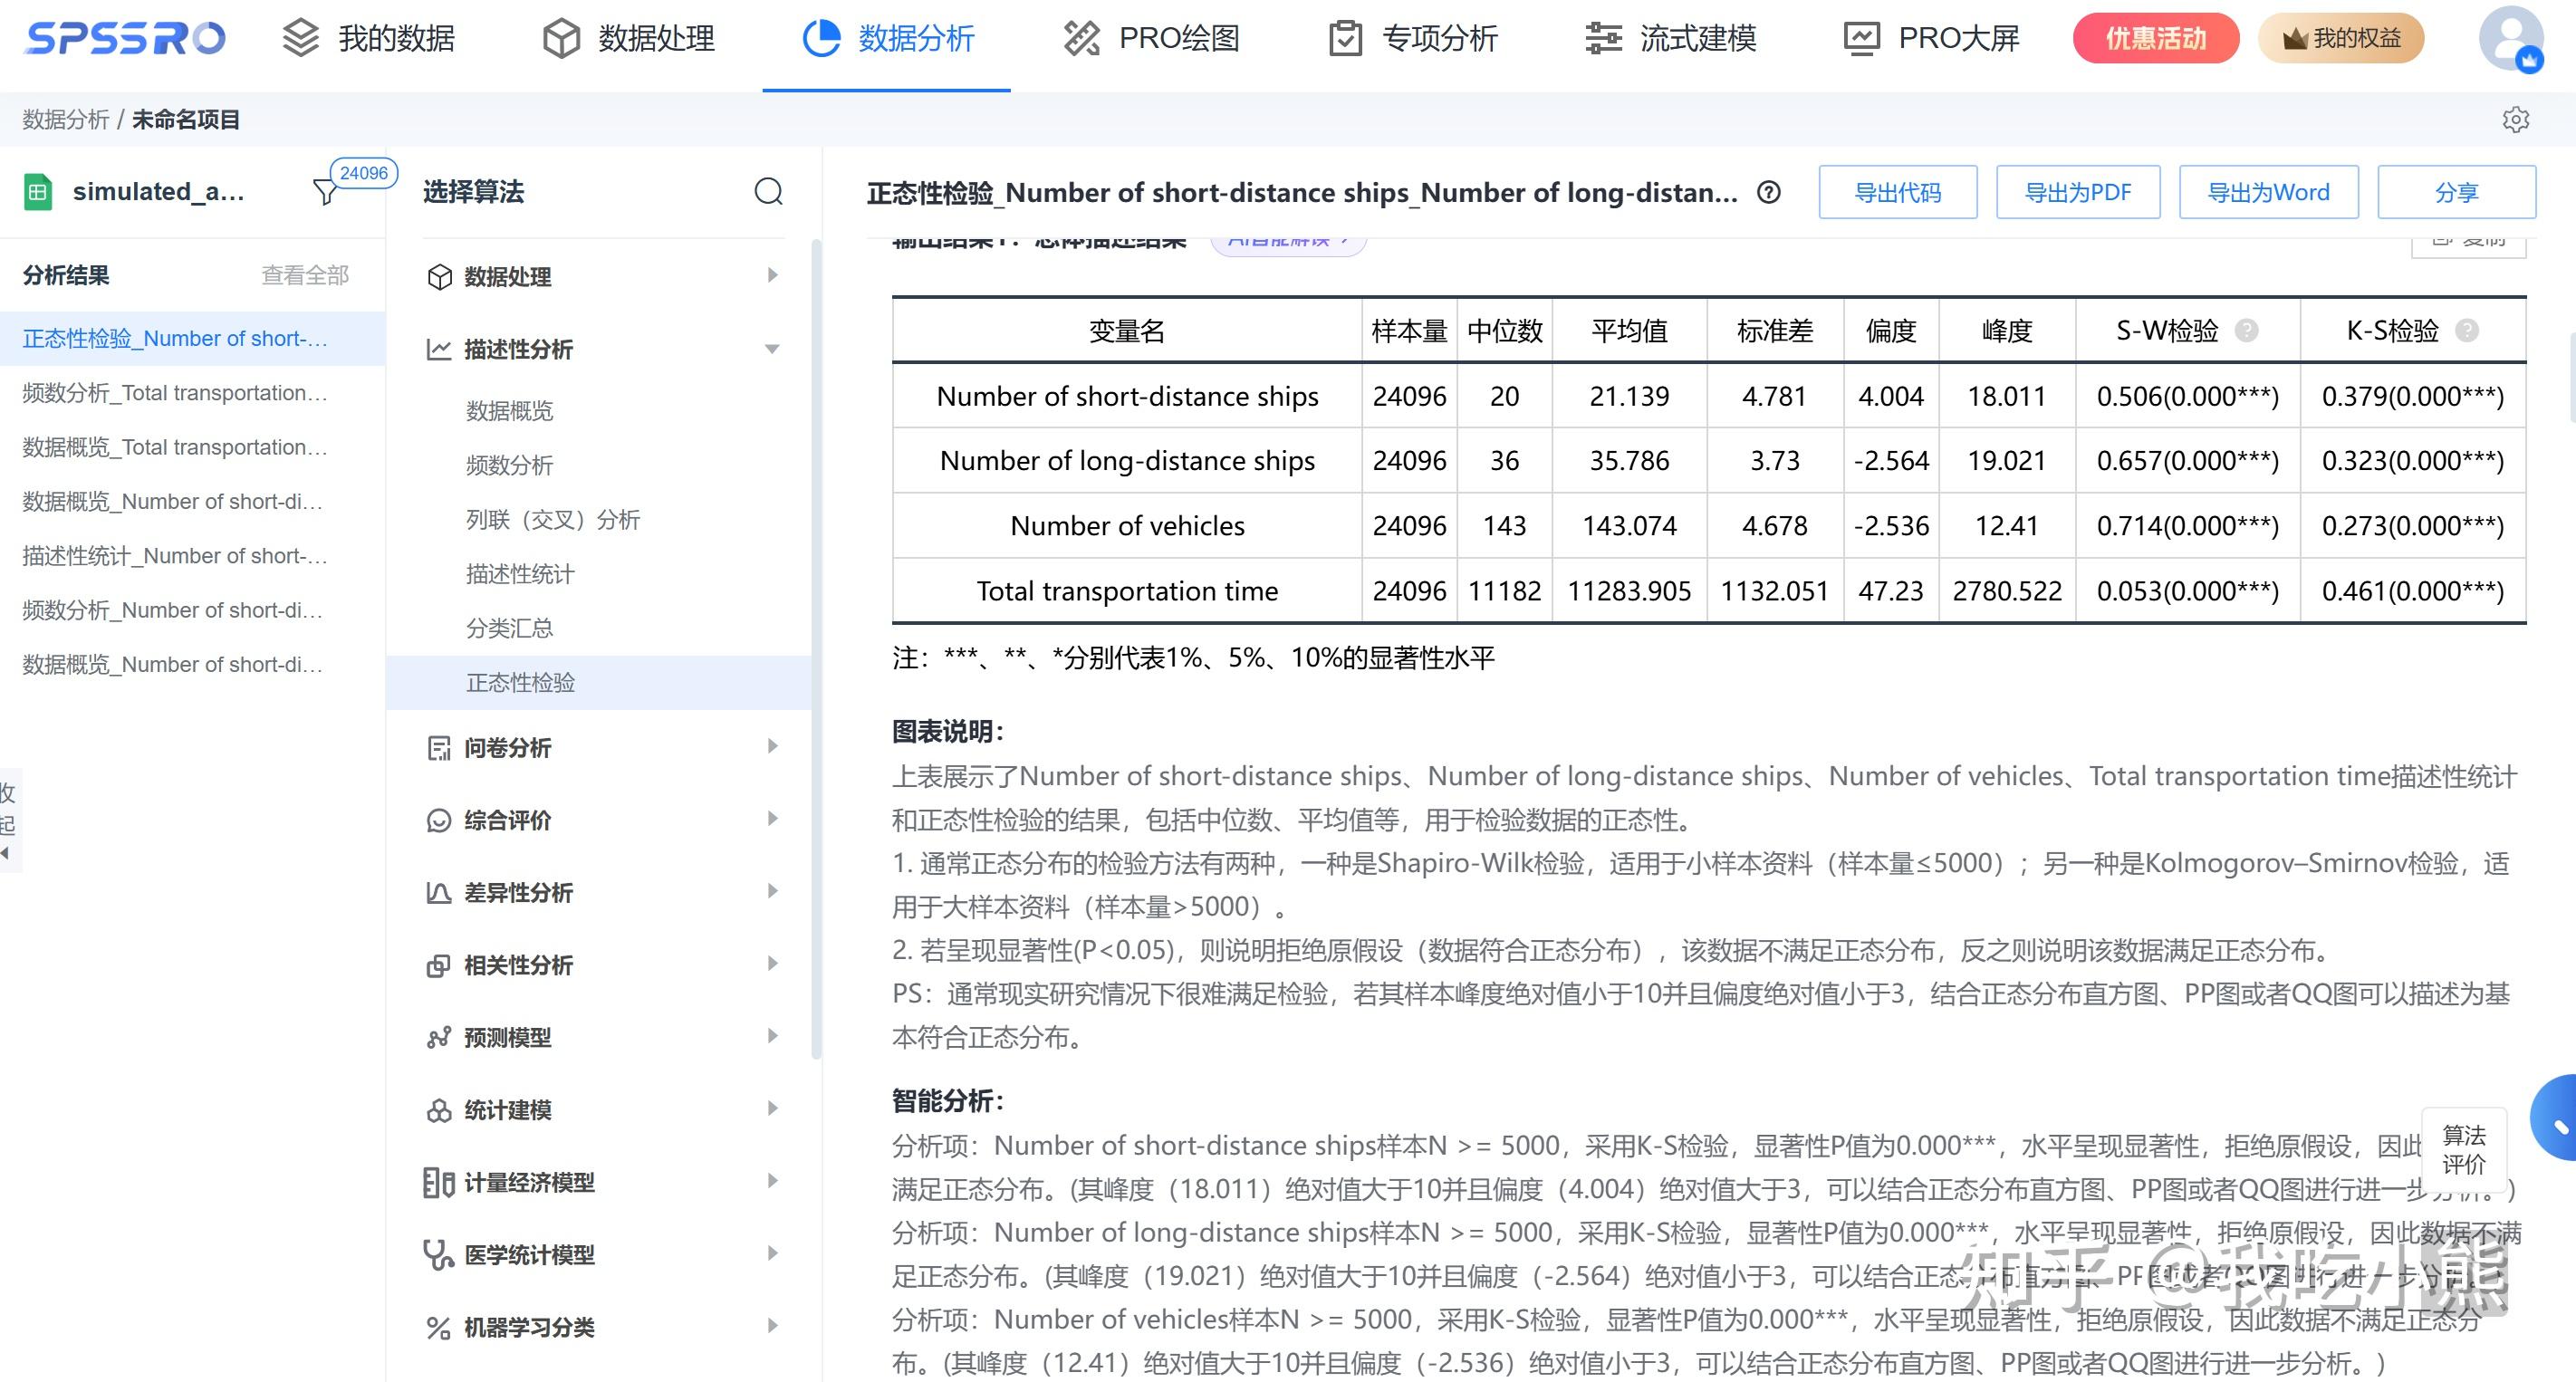Screen dimensions: 2576x1382
Task: Open 查看全部 analysis results link
Action: pos(305,275)
